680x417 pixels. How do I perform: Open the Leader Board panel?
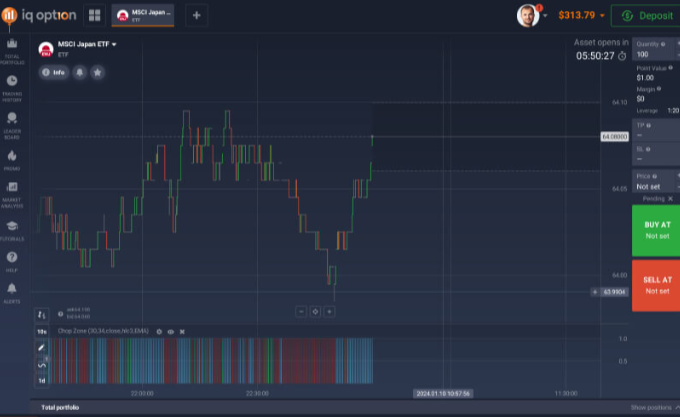(x=12, y=122)
